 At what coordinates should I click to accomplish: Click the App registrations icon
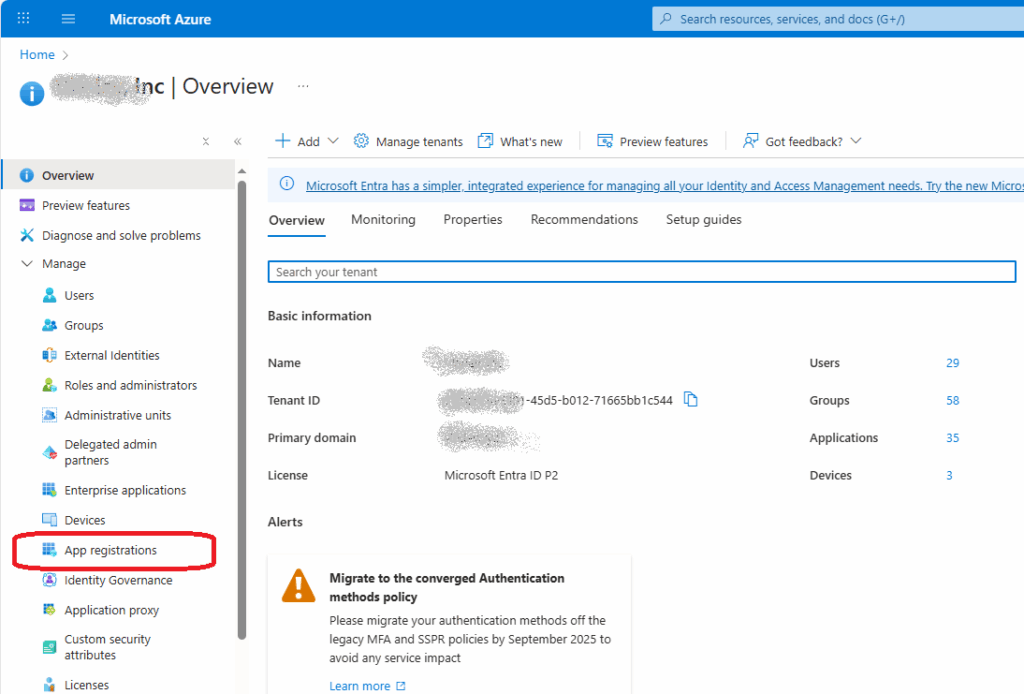49,550
